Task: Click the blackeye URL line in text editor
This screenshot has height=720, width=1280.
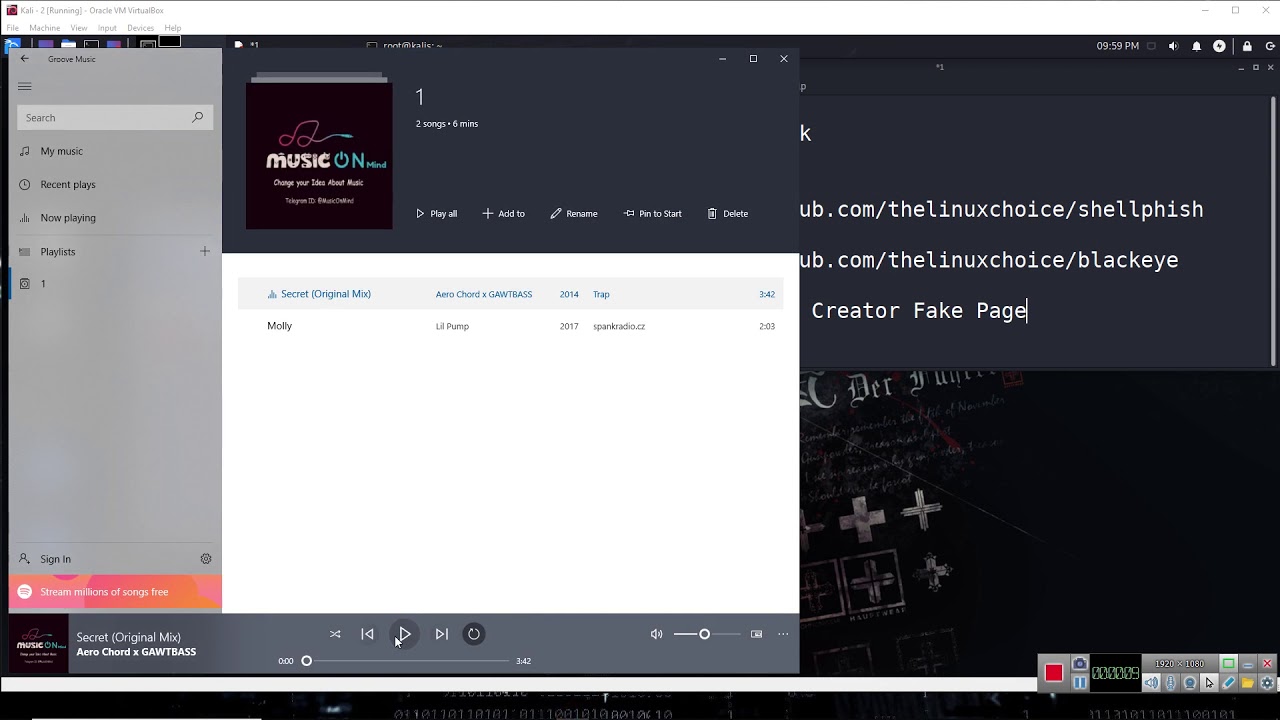Action: pos(989,260)
